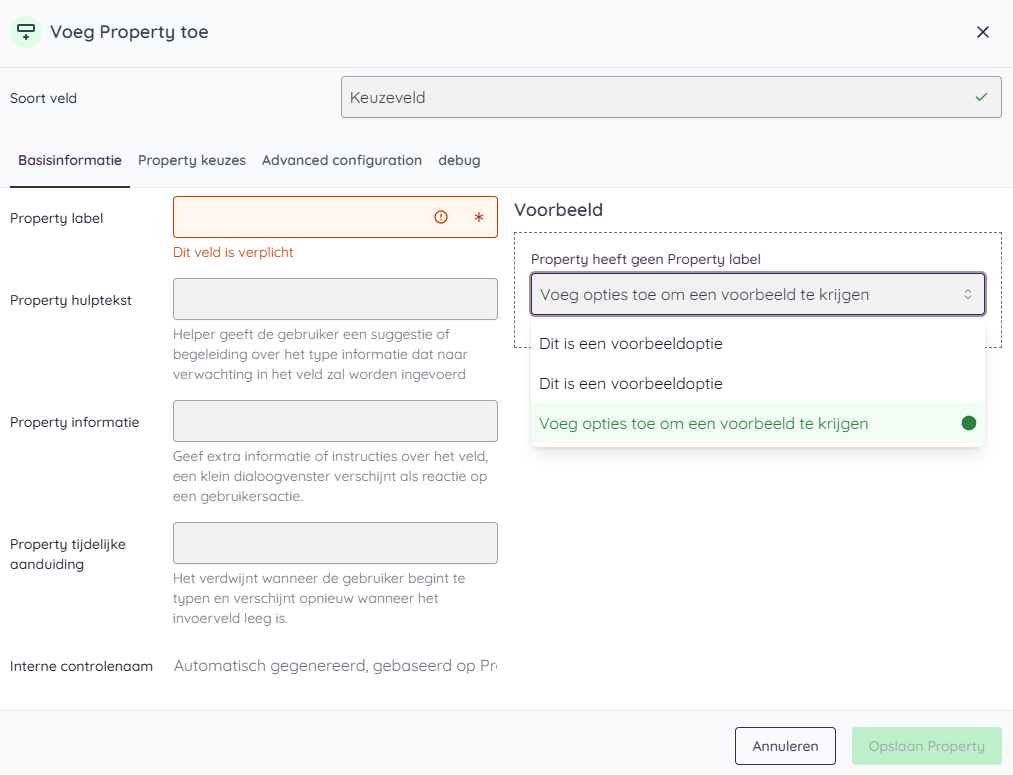
Task: Click the warning icon inside Property label field
Action: point(440,216)
